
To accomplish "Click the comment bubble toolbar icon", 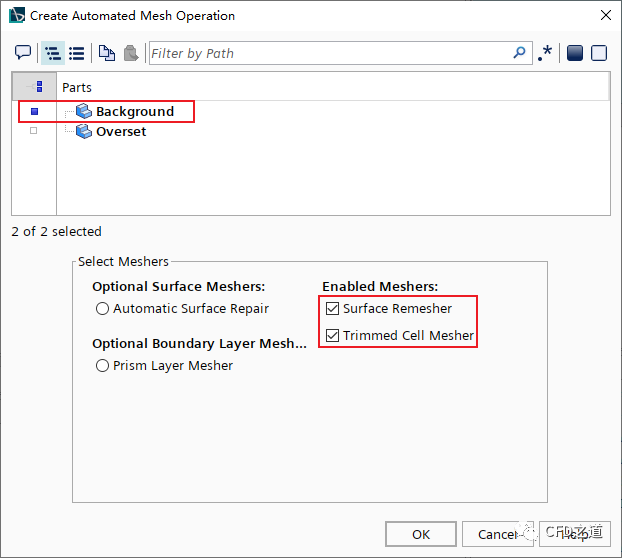I will pyautogui.click(x=23, y=53).
